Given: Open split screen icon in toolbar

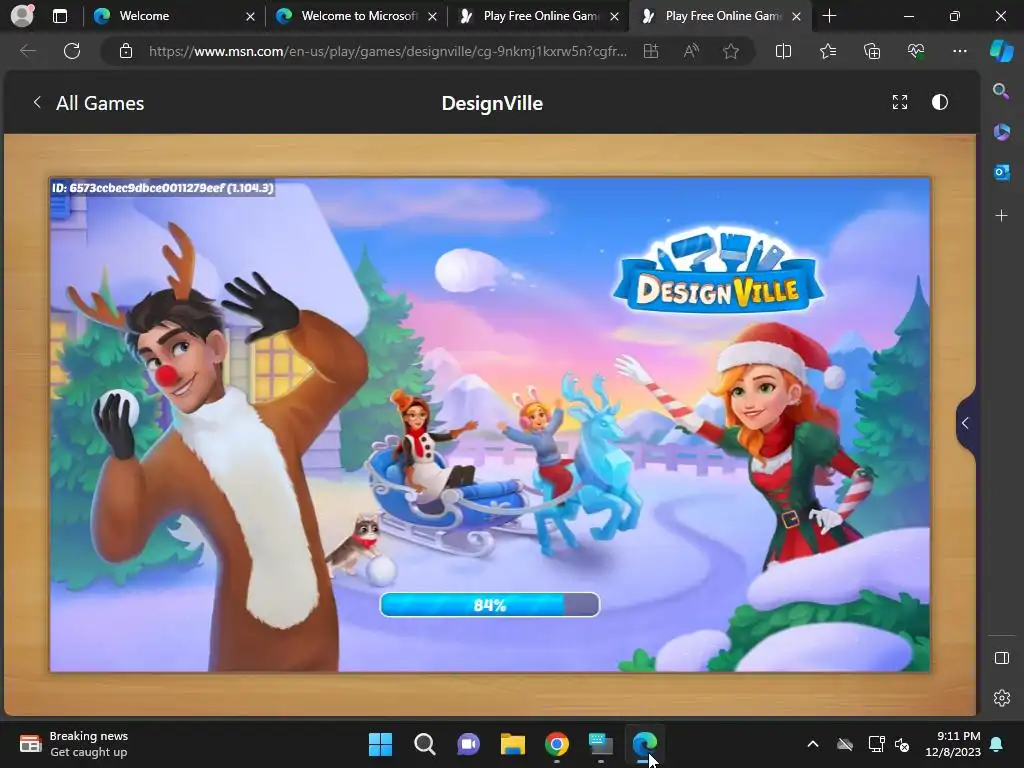Looking at the screenshot, I should [x=783, y=51].
